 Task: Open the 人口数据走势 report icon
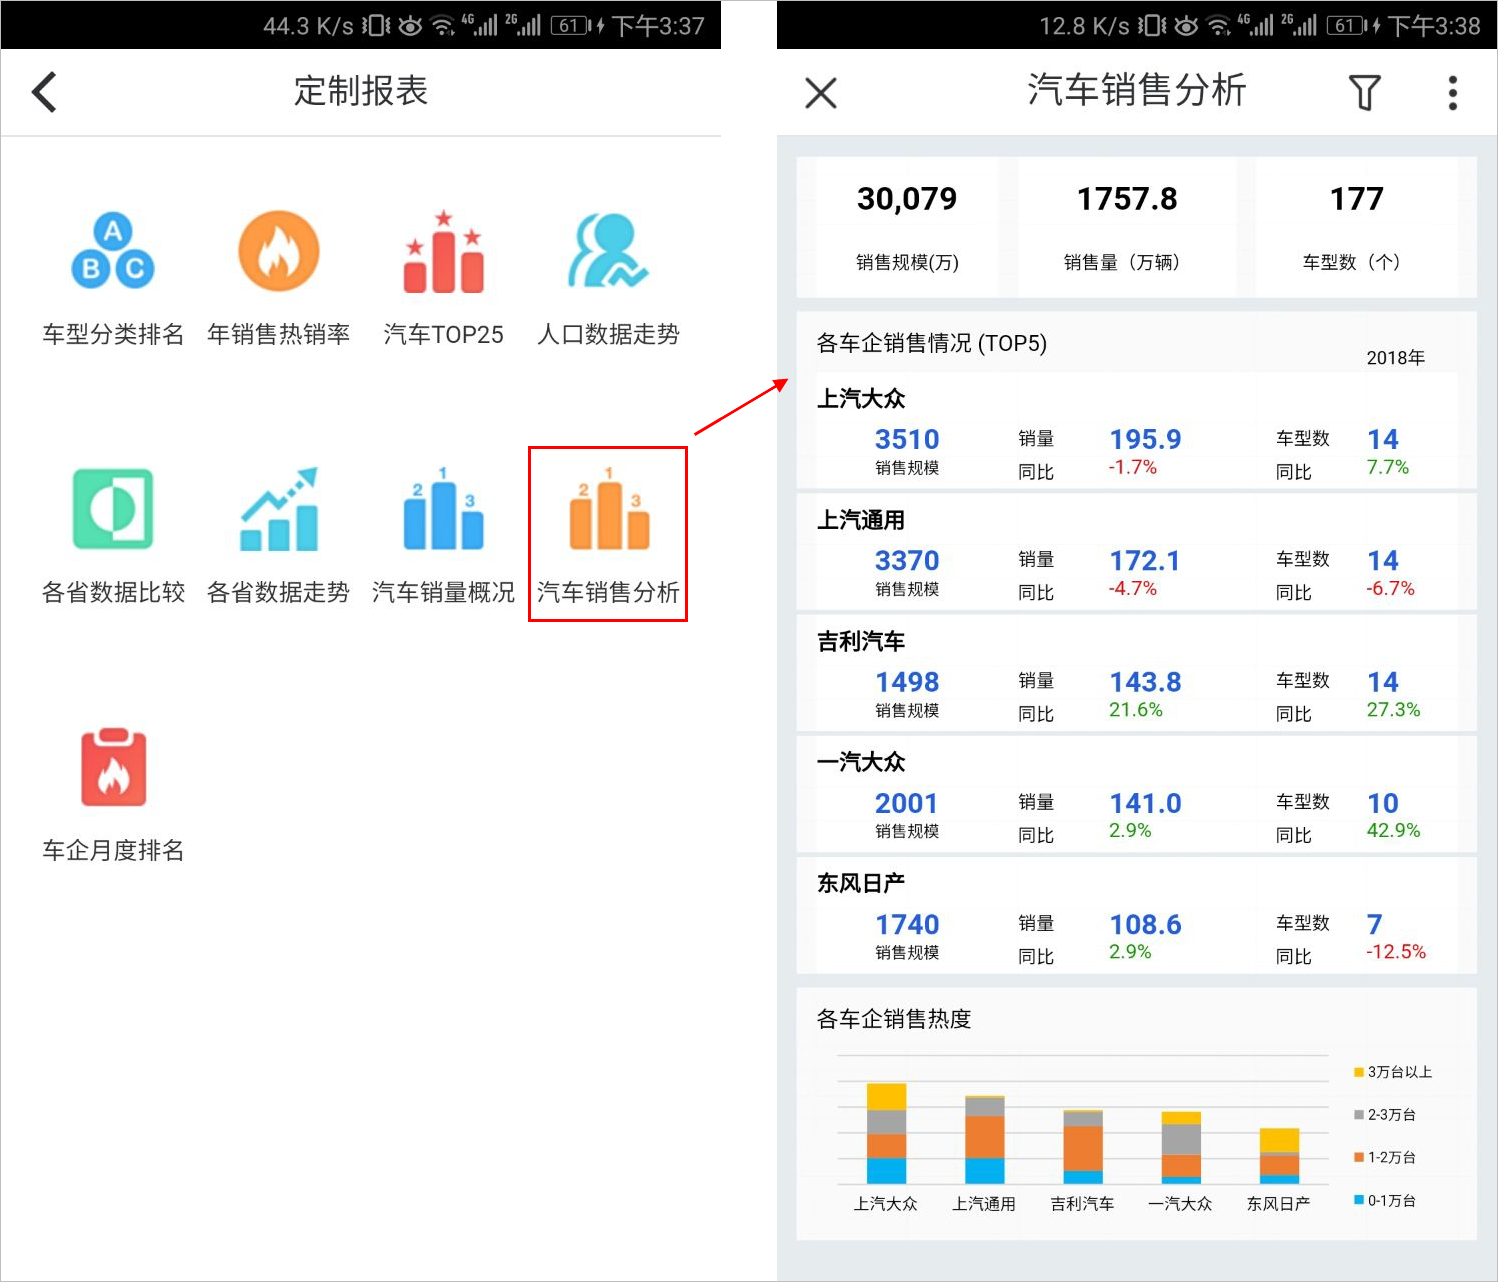click(608, 250)
